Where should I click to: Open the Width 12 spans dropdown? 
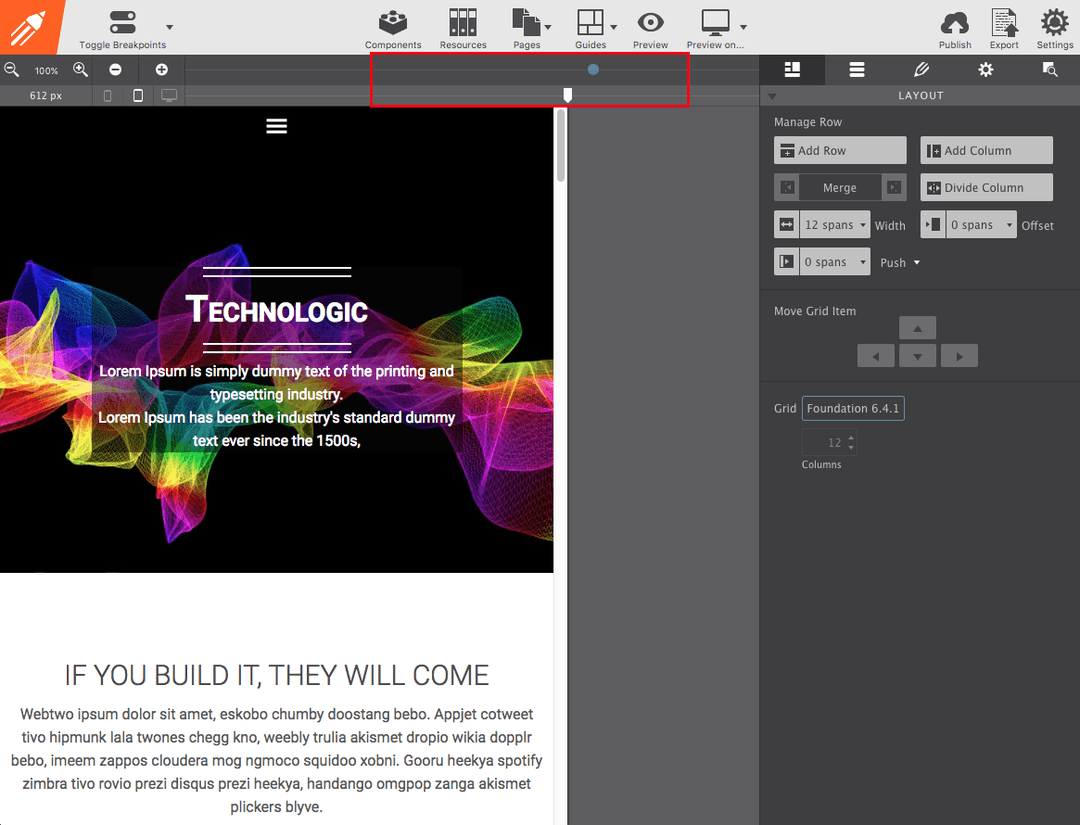pyautogui.click(x=835, y=225)
